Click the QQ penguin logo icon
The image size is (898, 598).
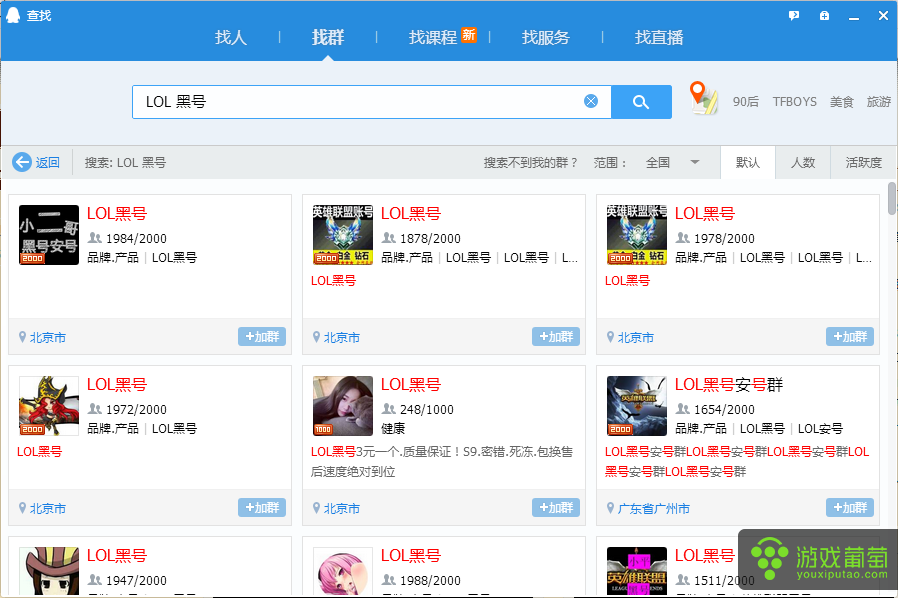click(x=13, y=15)
